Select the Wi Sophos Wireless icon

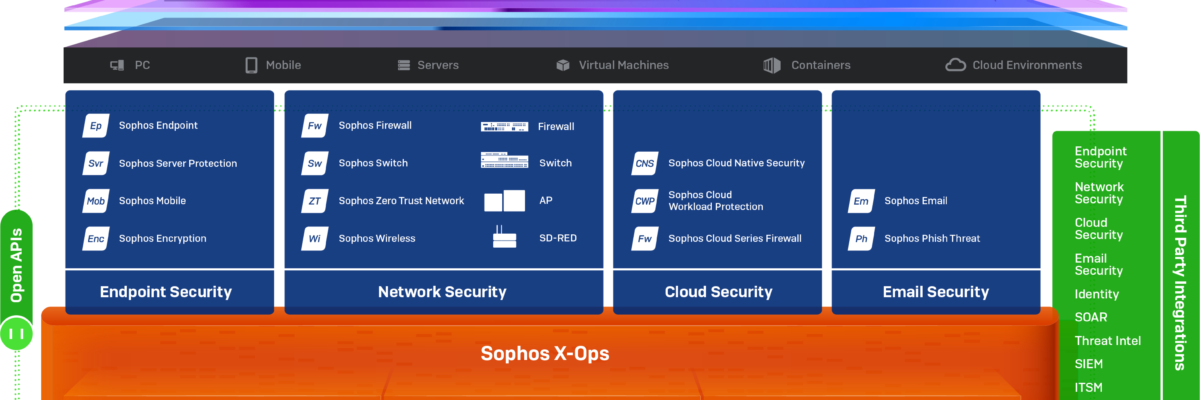click(x=315, y=239)
